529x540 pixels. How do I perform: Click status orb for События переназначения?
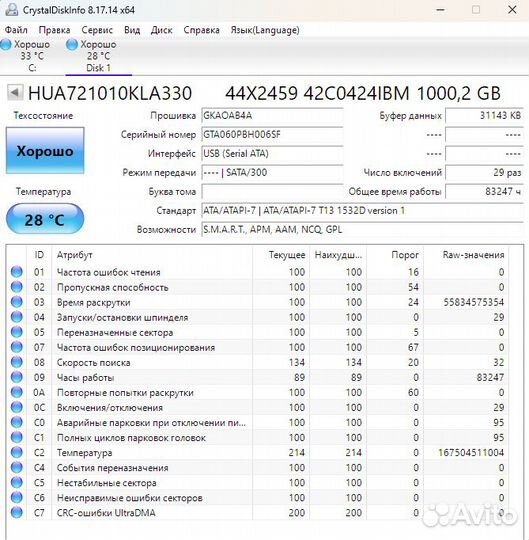tap(17, 467)
